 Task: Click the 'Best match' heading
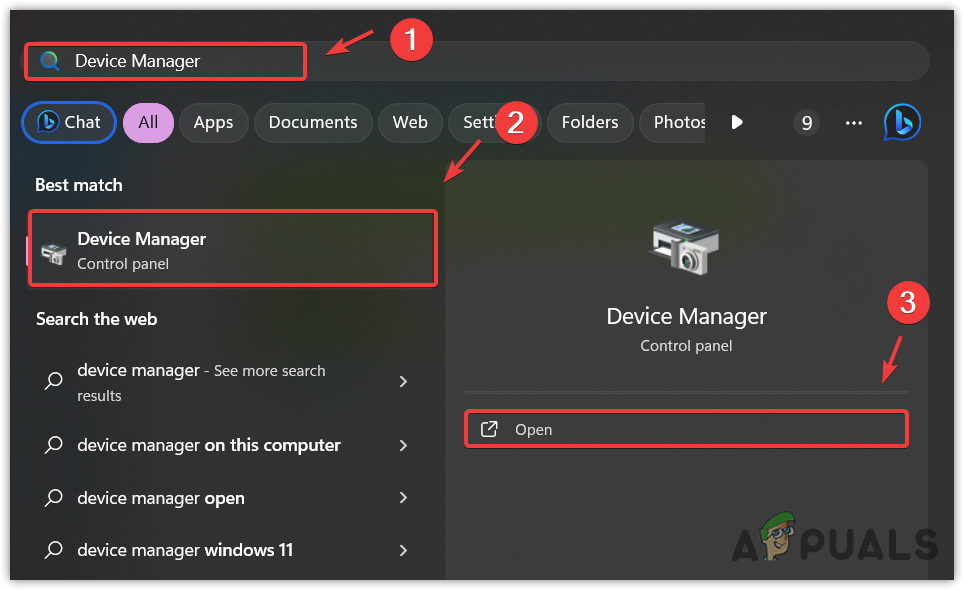79,185
